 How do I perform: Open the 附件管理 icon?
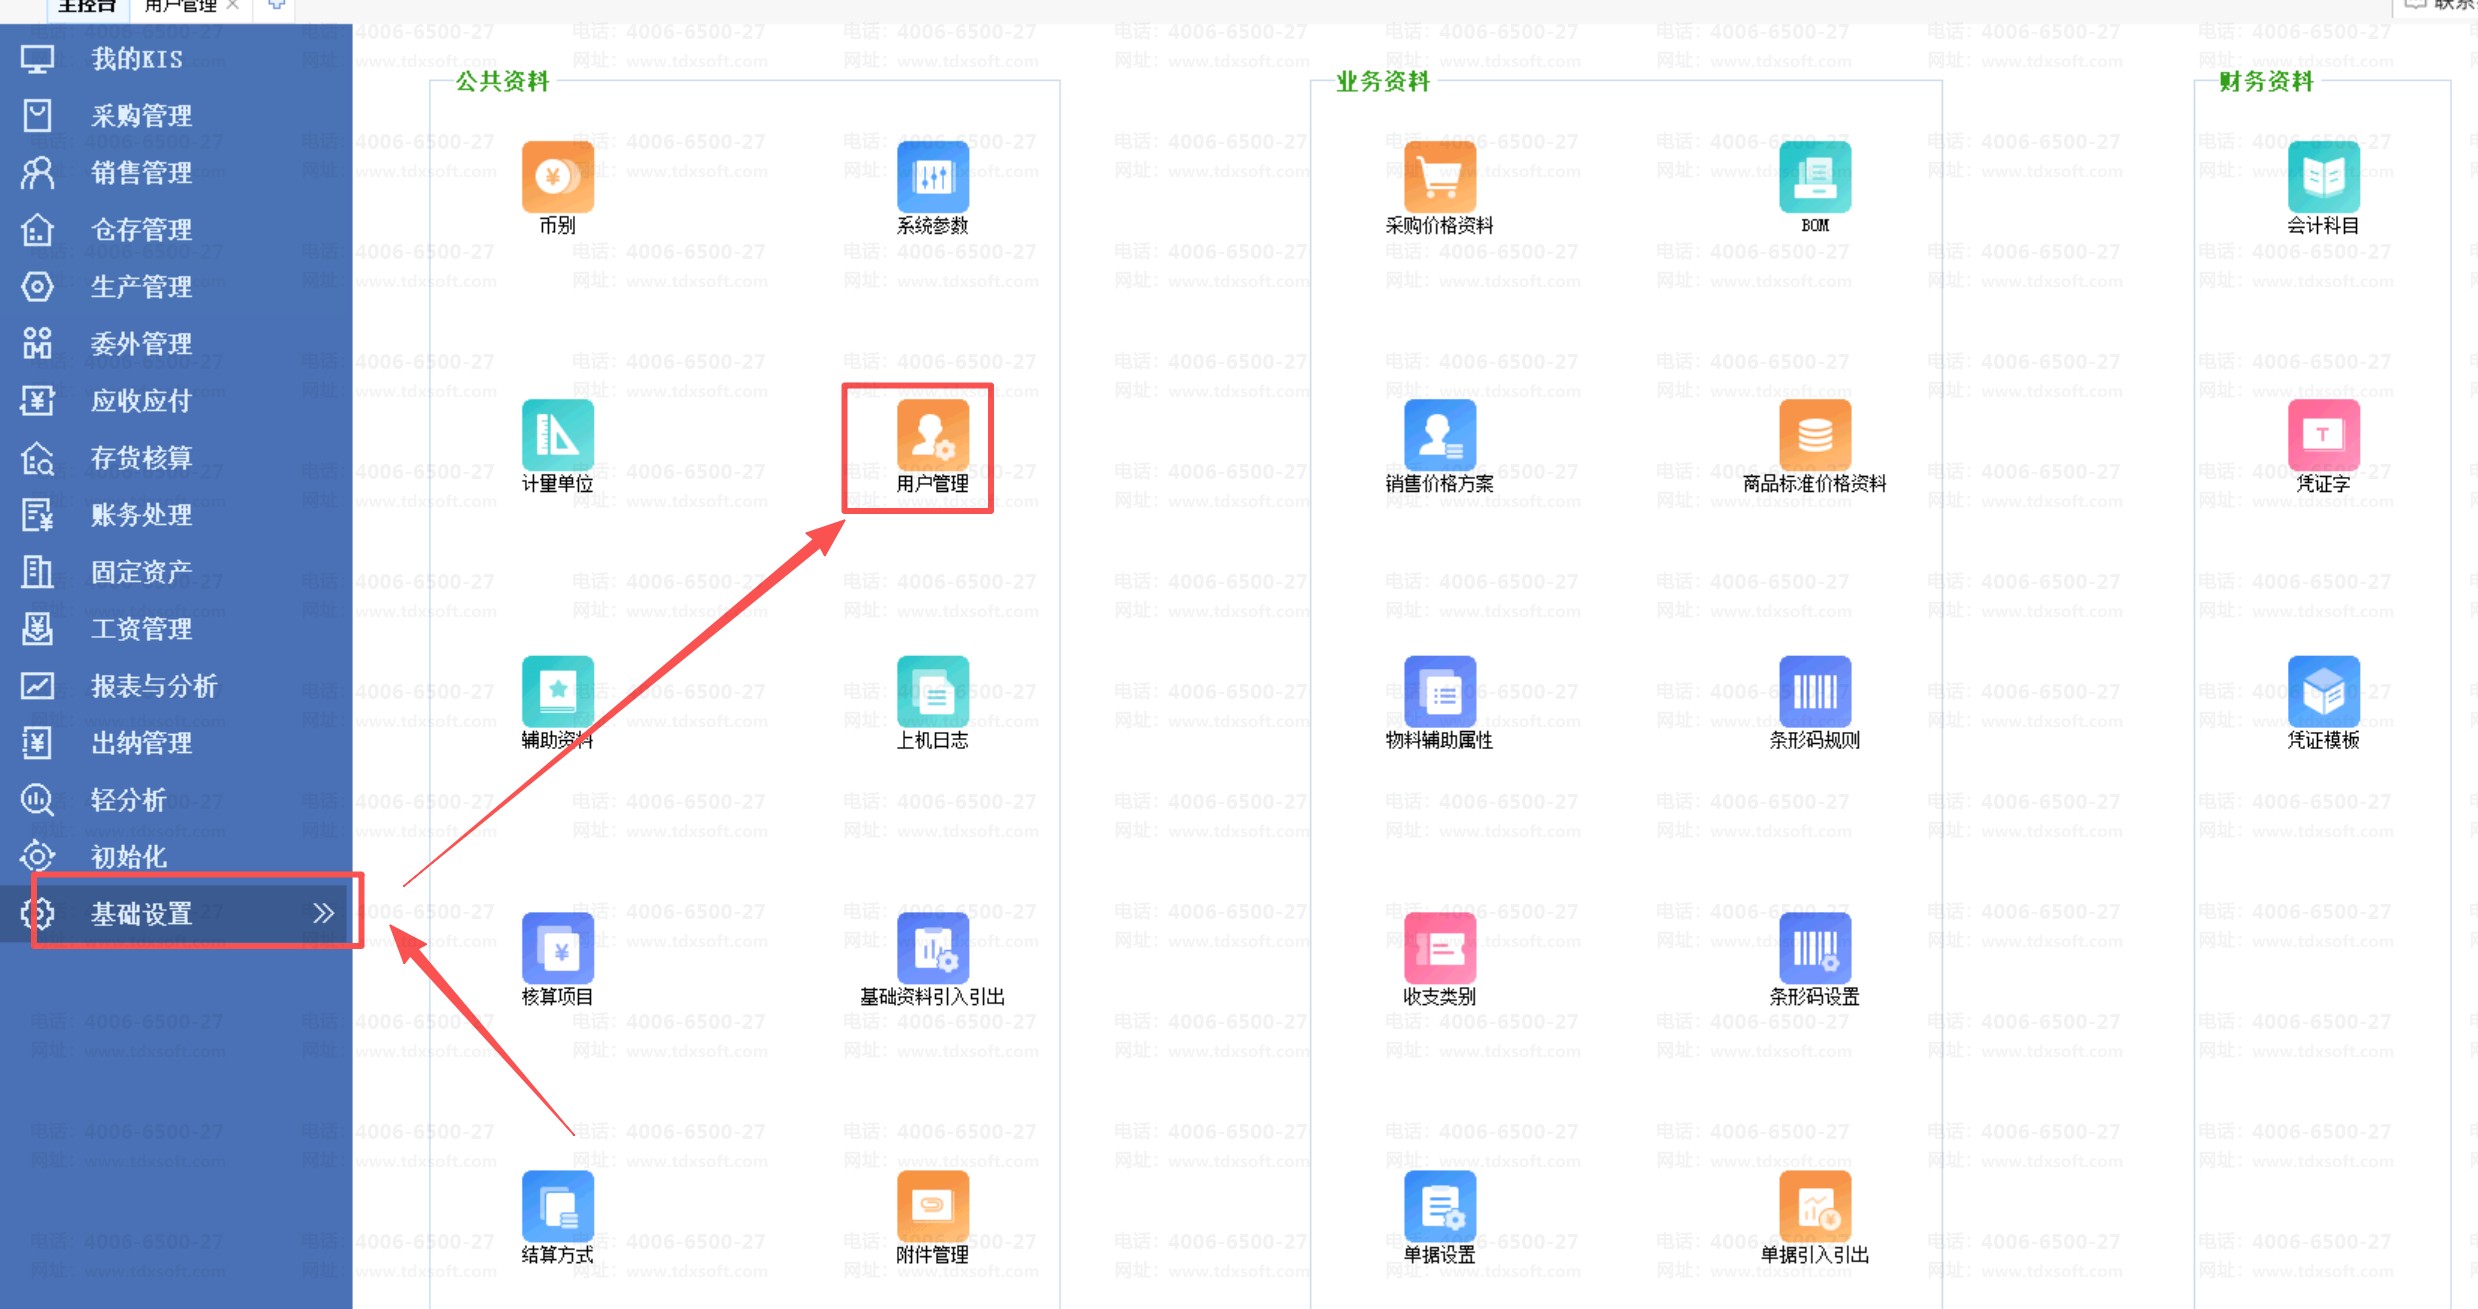[x=932, y=1206]
